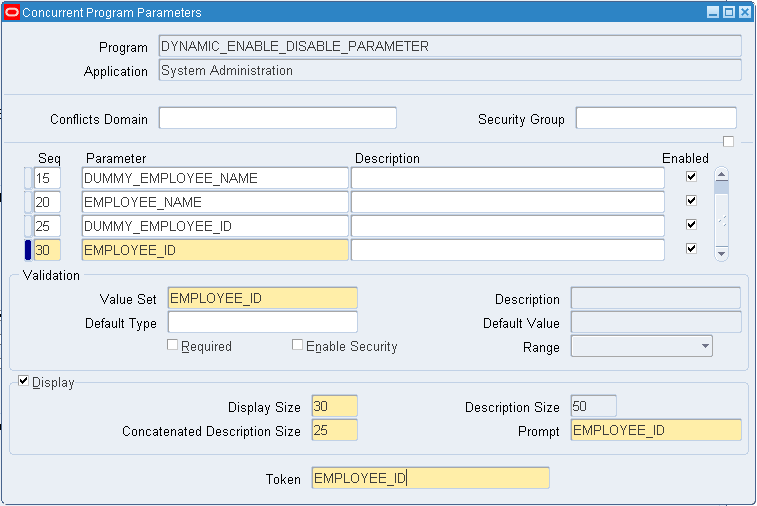The image size is (757, 506).
Task: Click the Default Type field
Action: pos(263,322)
